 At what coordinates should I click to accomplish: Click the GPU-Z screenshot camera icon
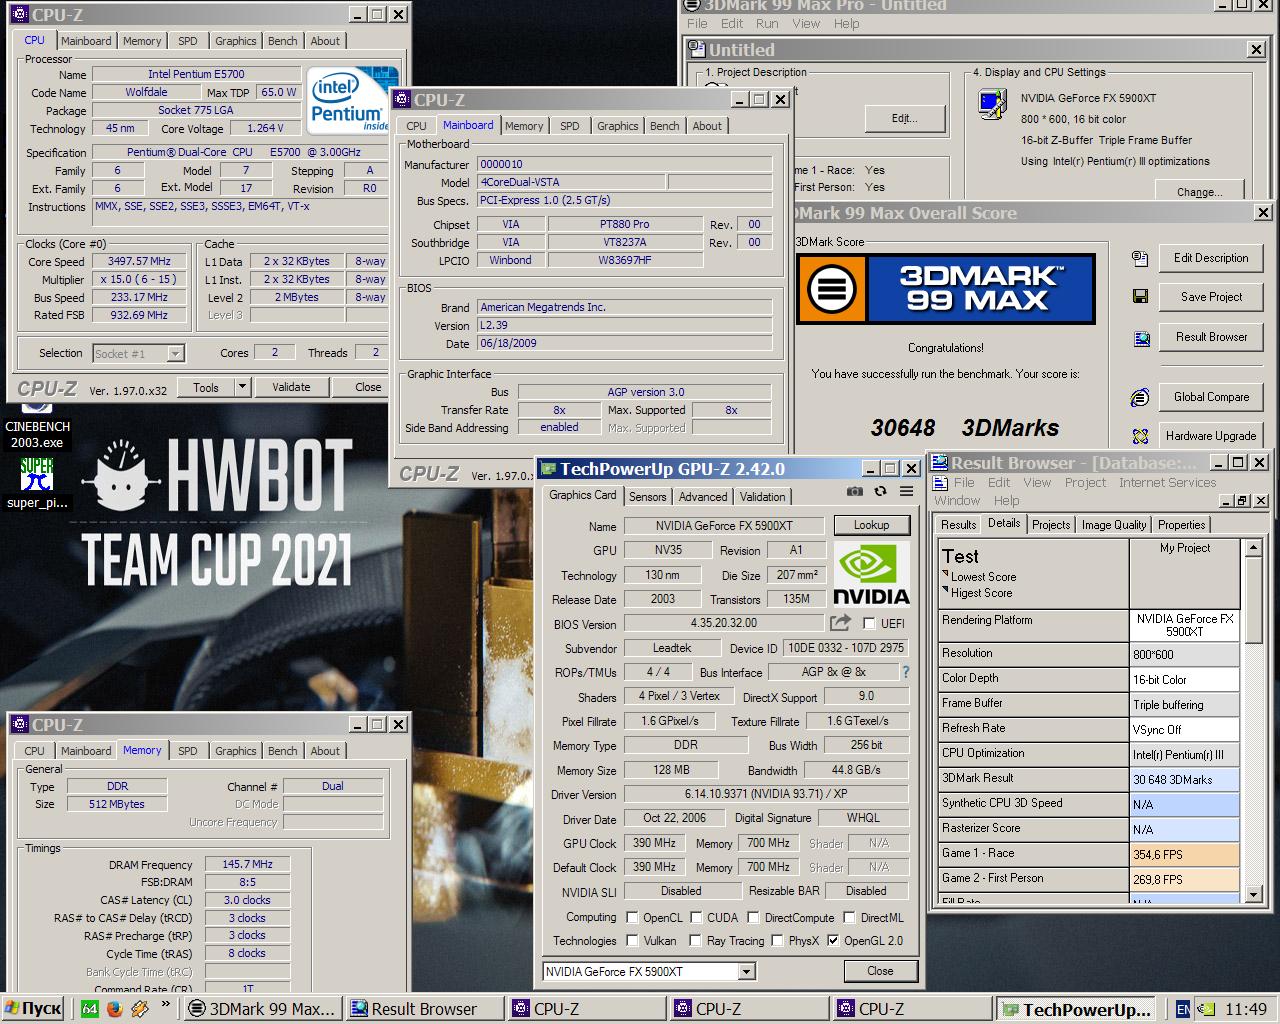tap(854, 491)
